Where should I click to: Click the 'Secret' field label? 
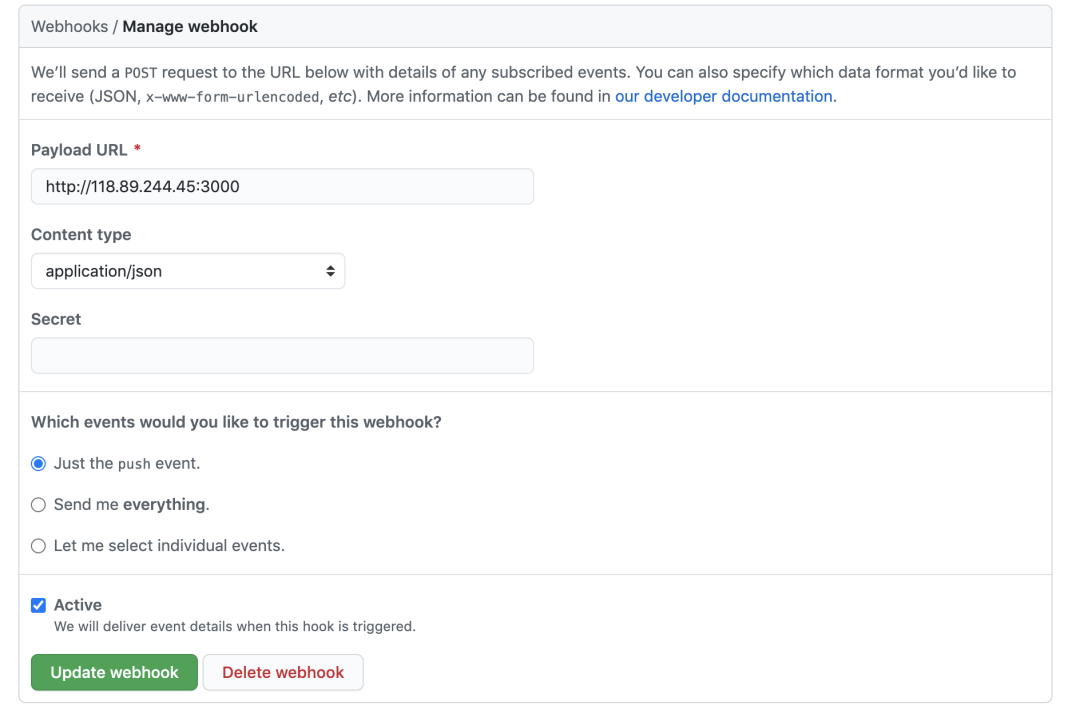point(56,319)
